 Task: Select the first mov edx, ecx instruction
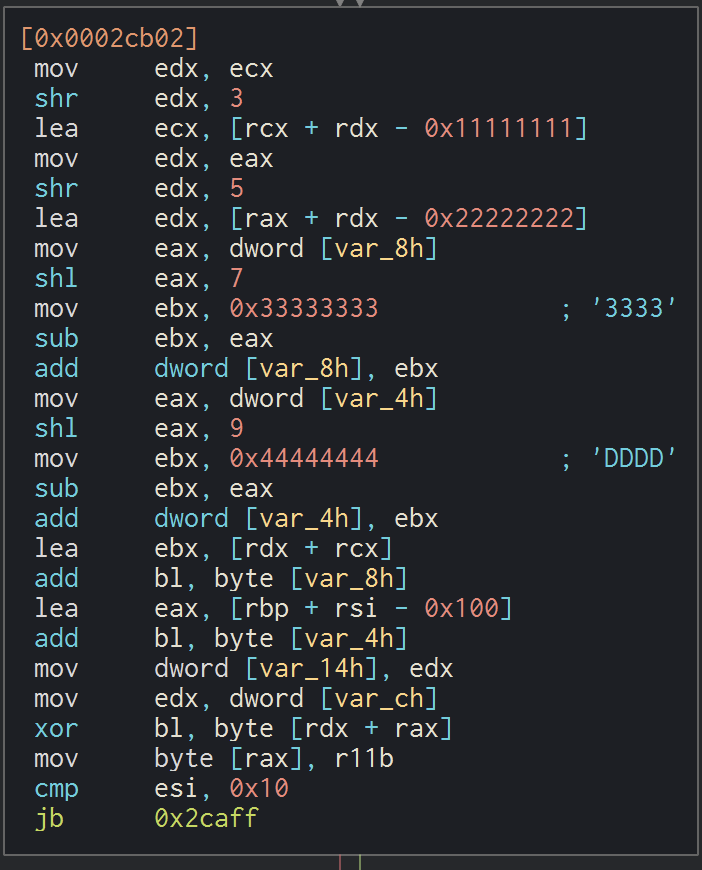click(x=152, y=68)
